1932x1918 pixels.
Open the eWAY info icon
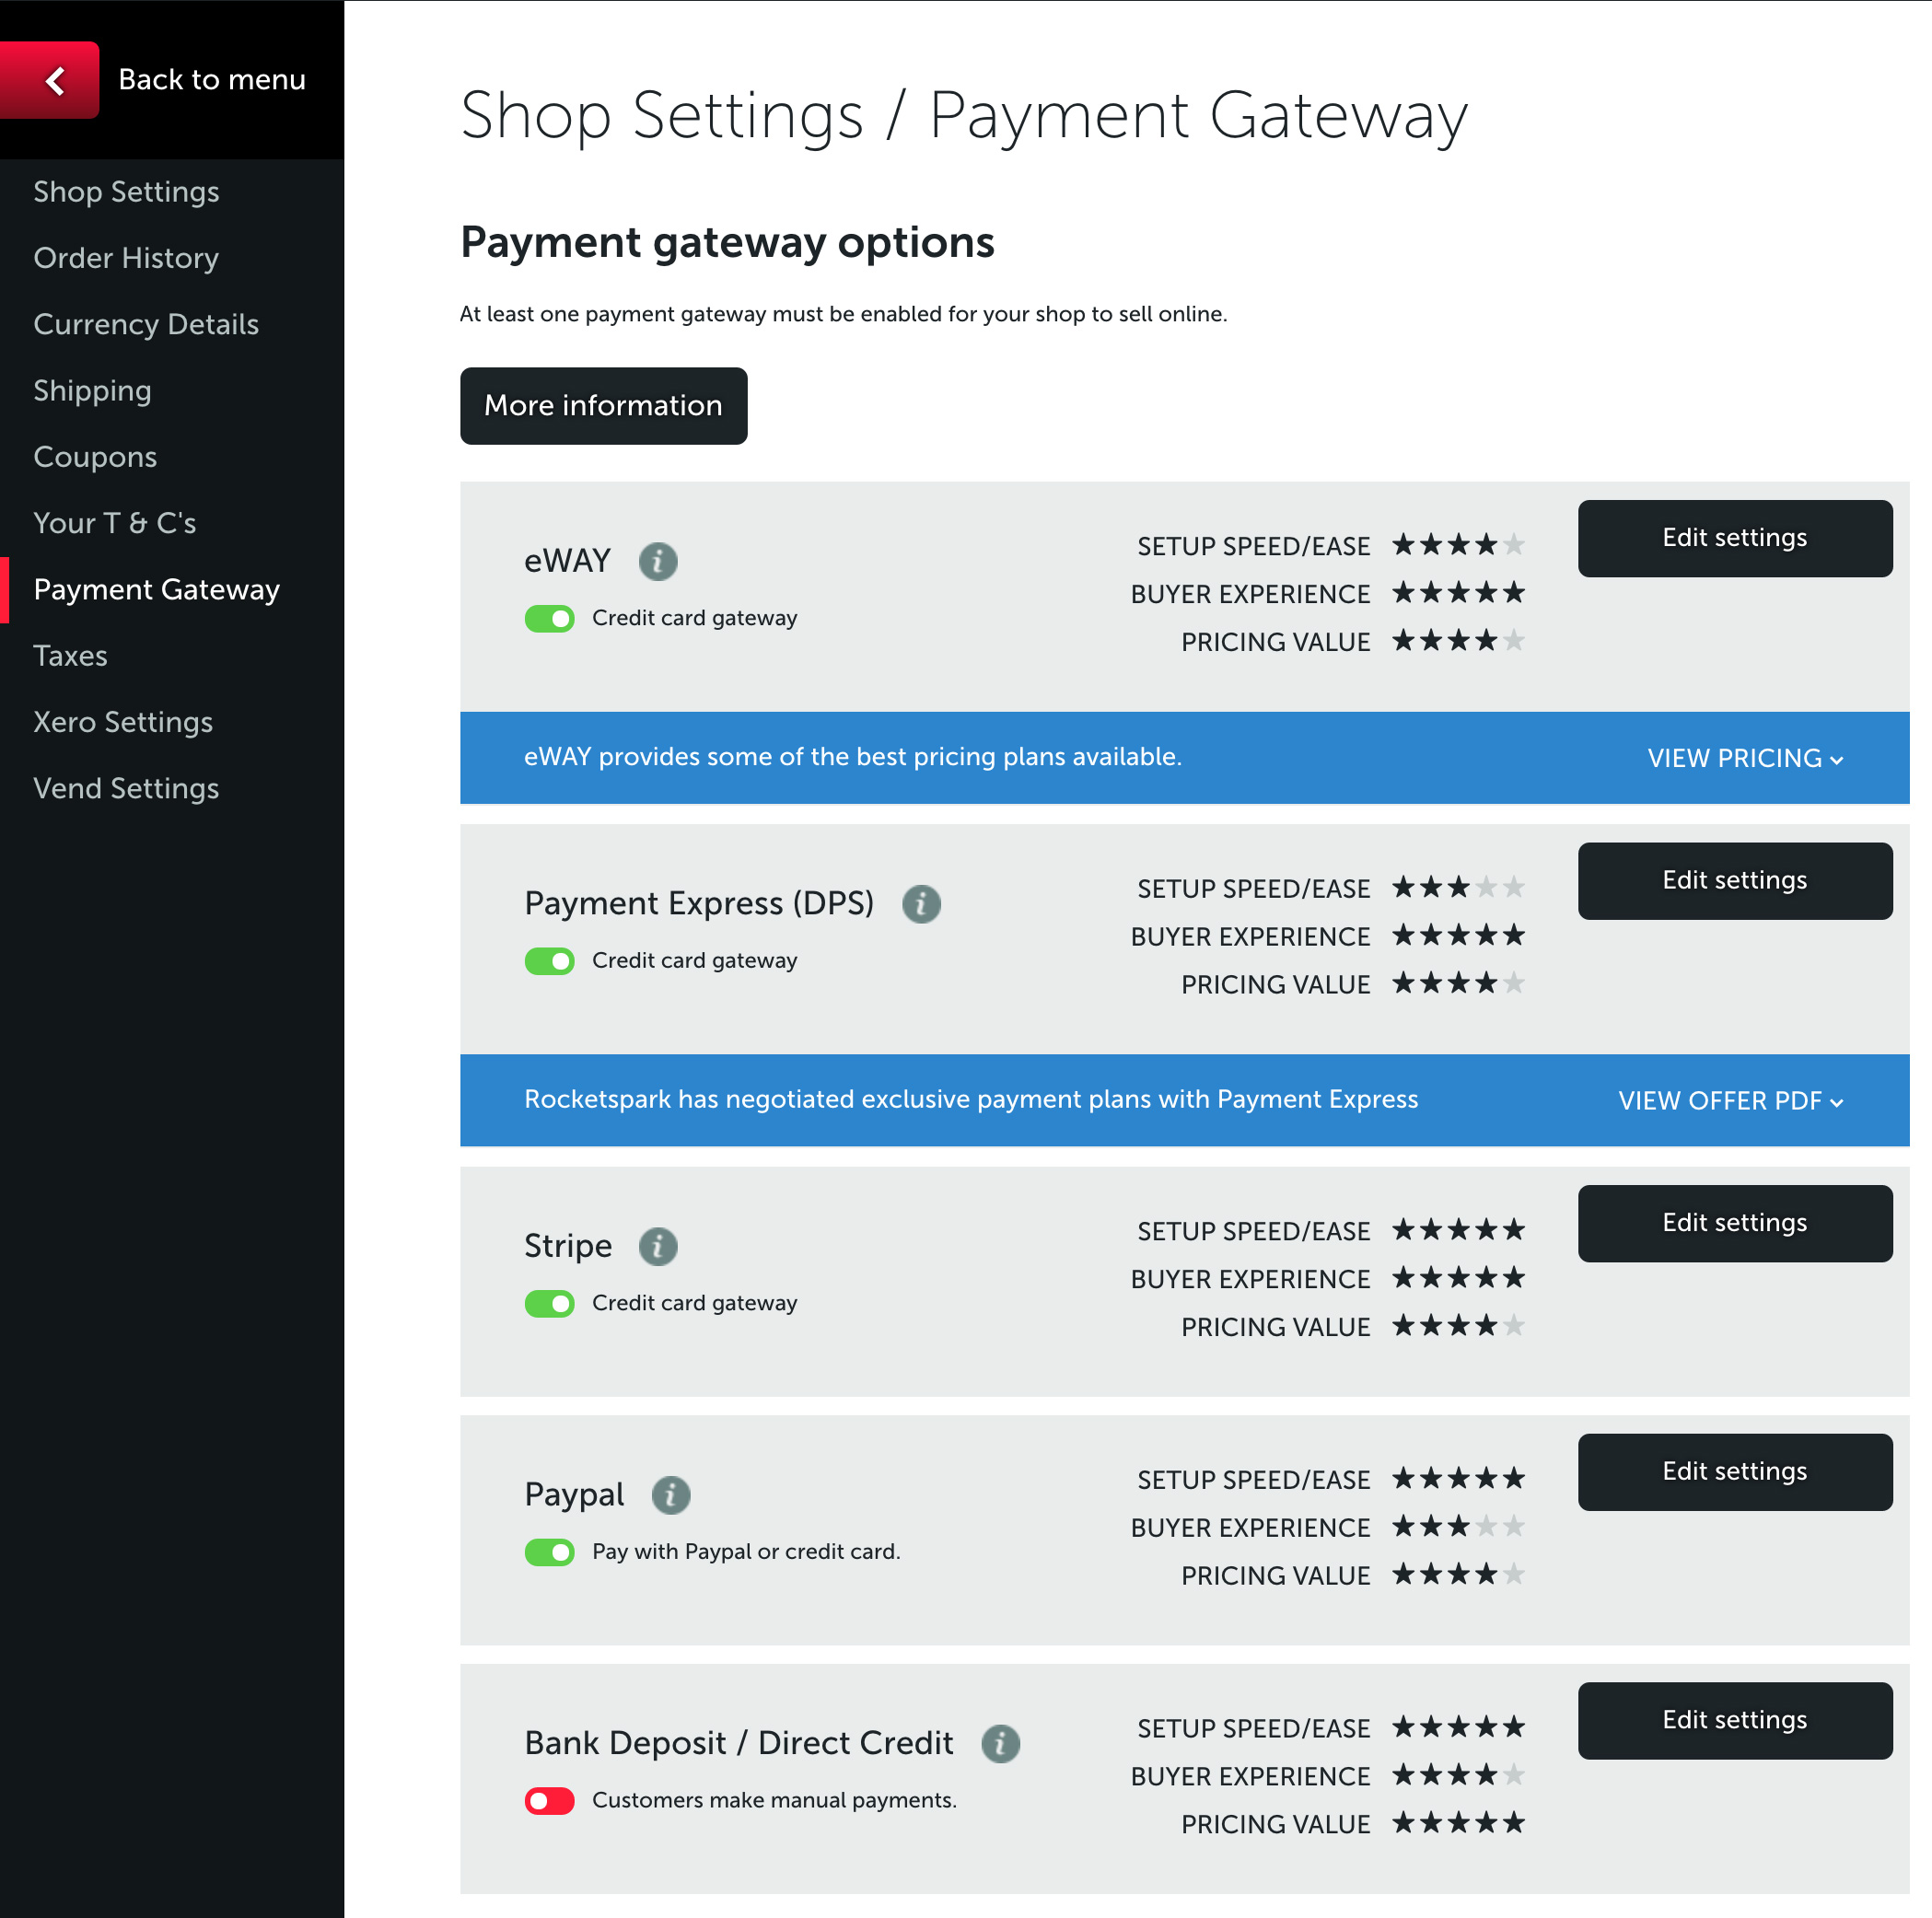(x=658, y=561)
